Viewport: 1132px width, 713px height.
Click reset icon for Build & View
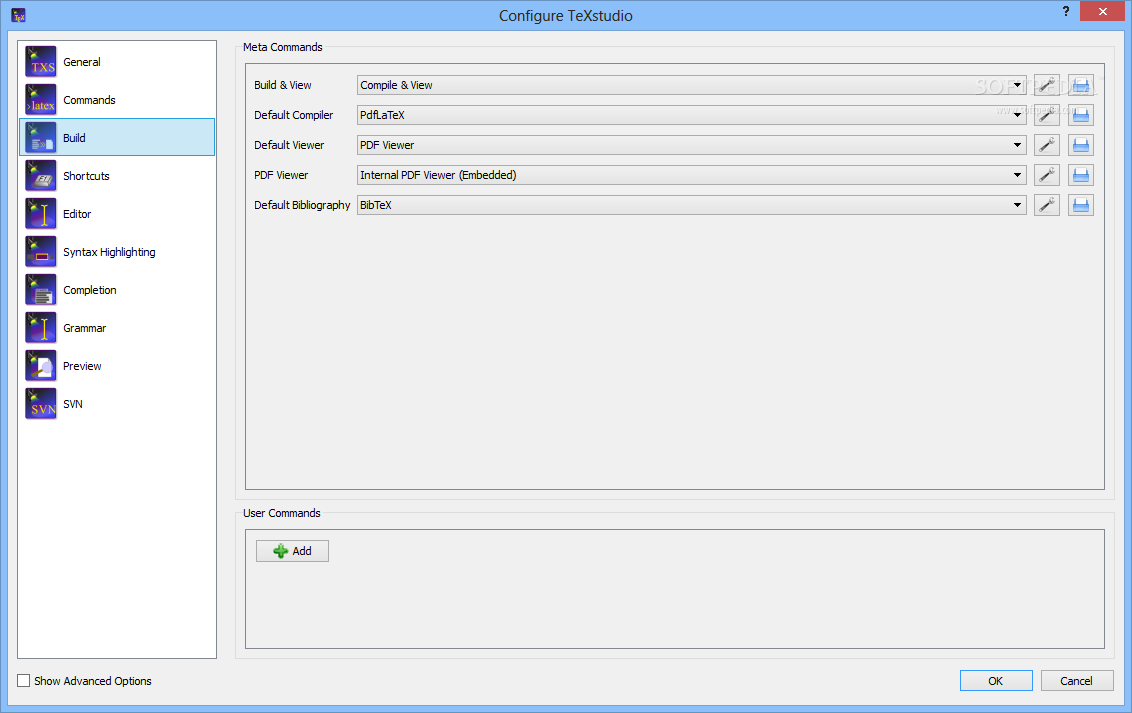point(1081,85)
